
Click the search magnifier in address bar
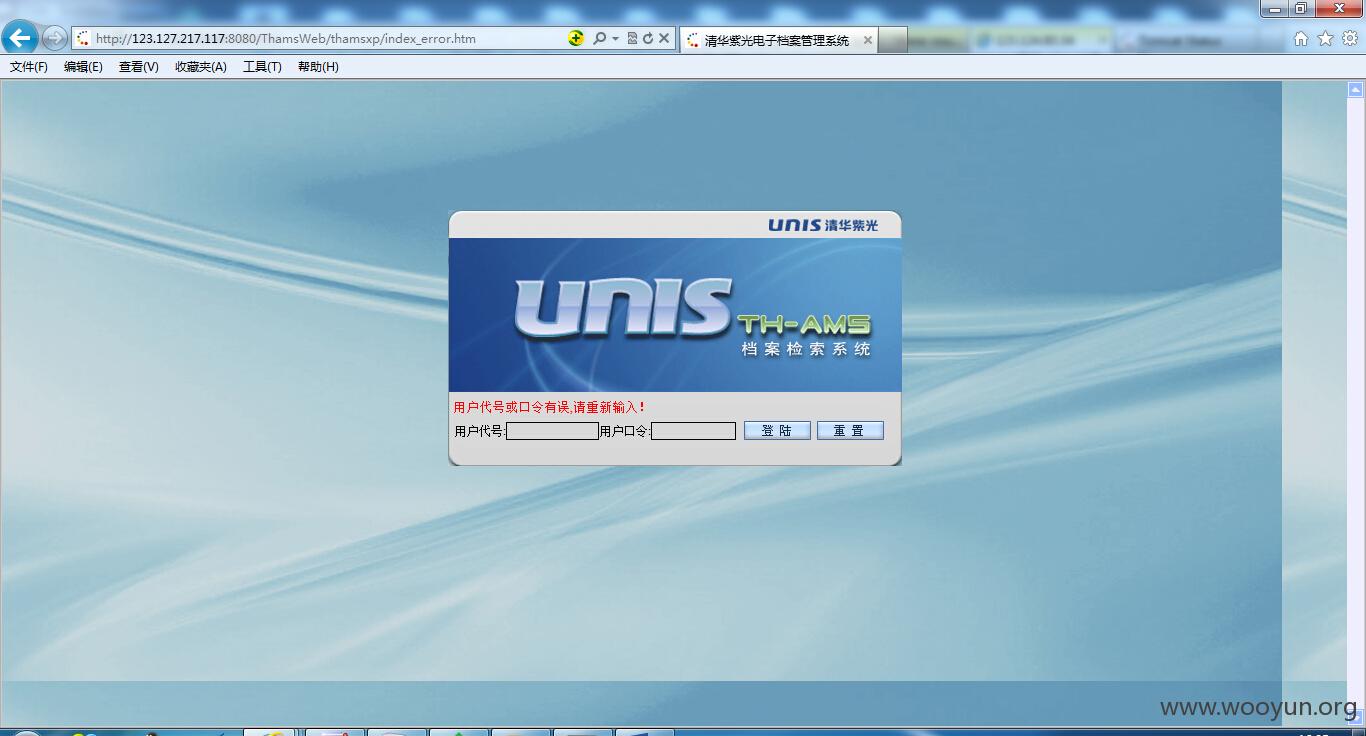598,38
